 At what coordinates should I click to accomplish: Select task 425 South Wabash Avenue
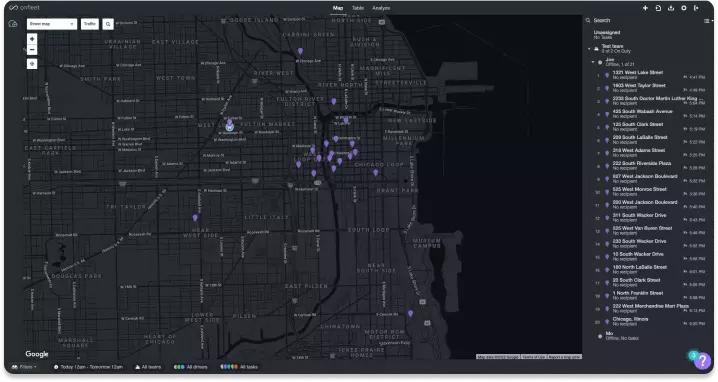pyautogui.click(x=650, y=114)
